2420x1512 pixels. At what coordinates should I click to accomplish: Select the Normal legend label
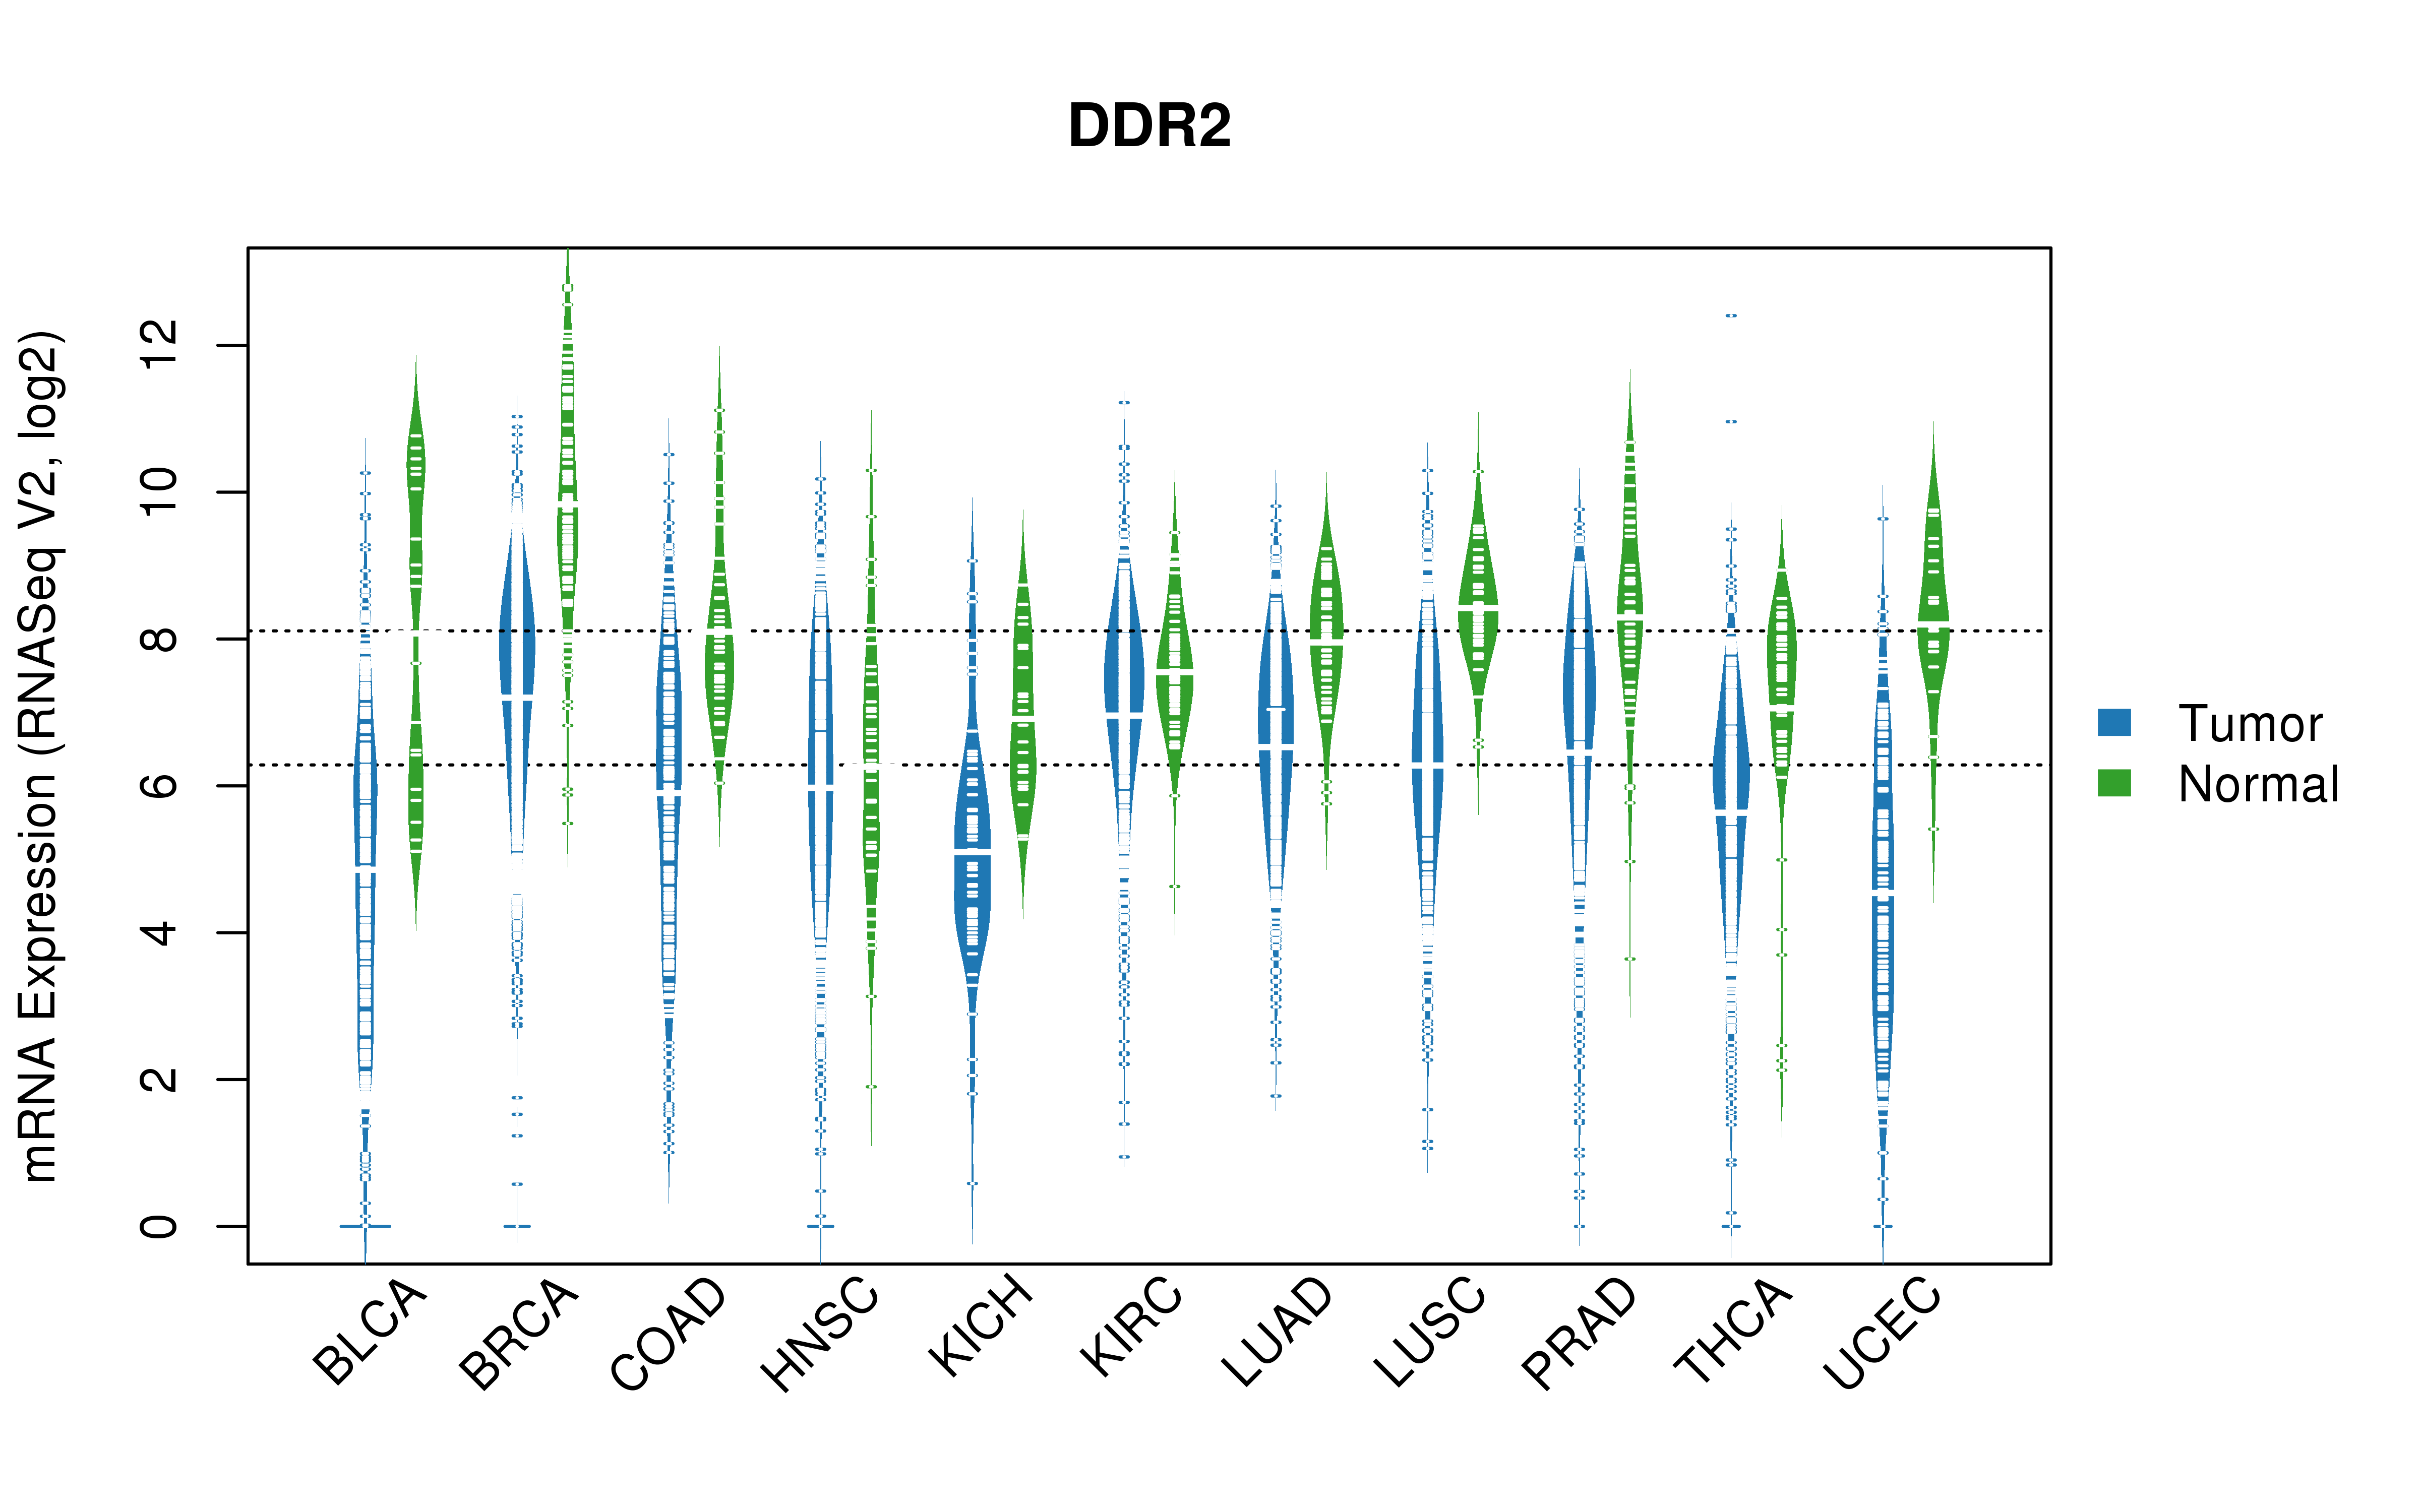2258,784
